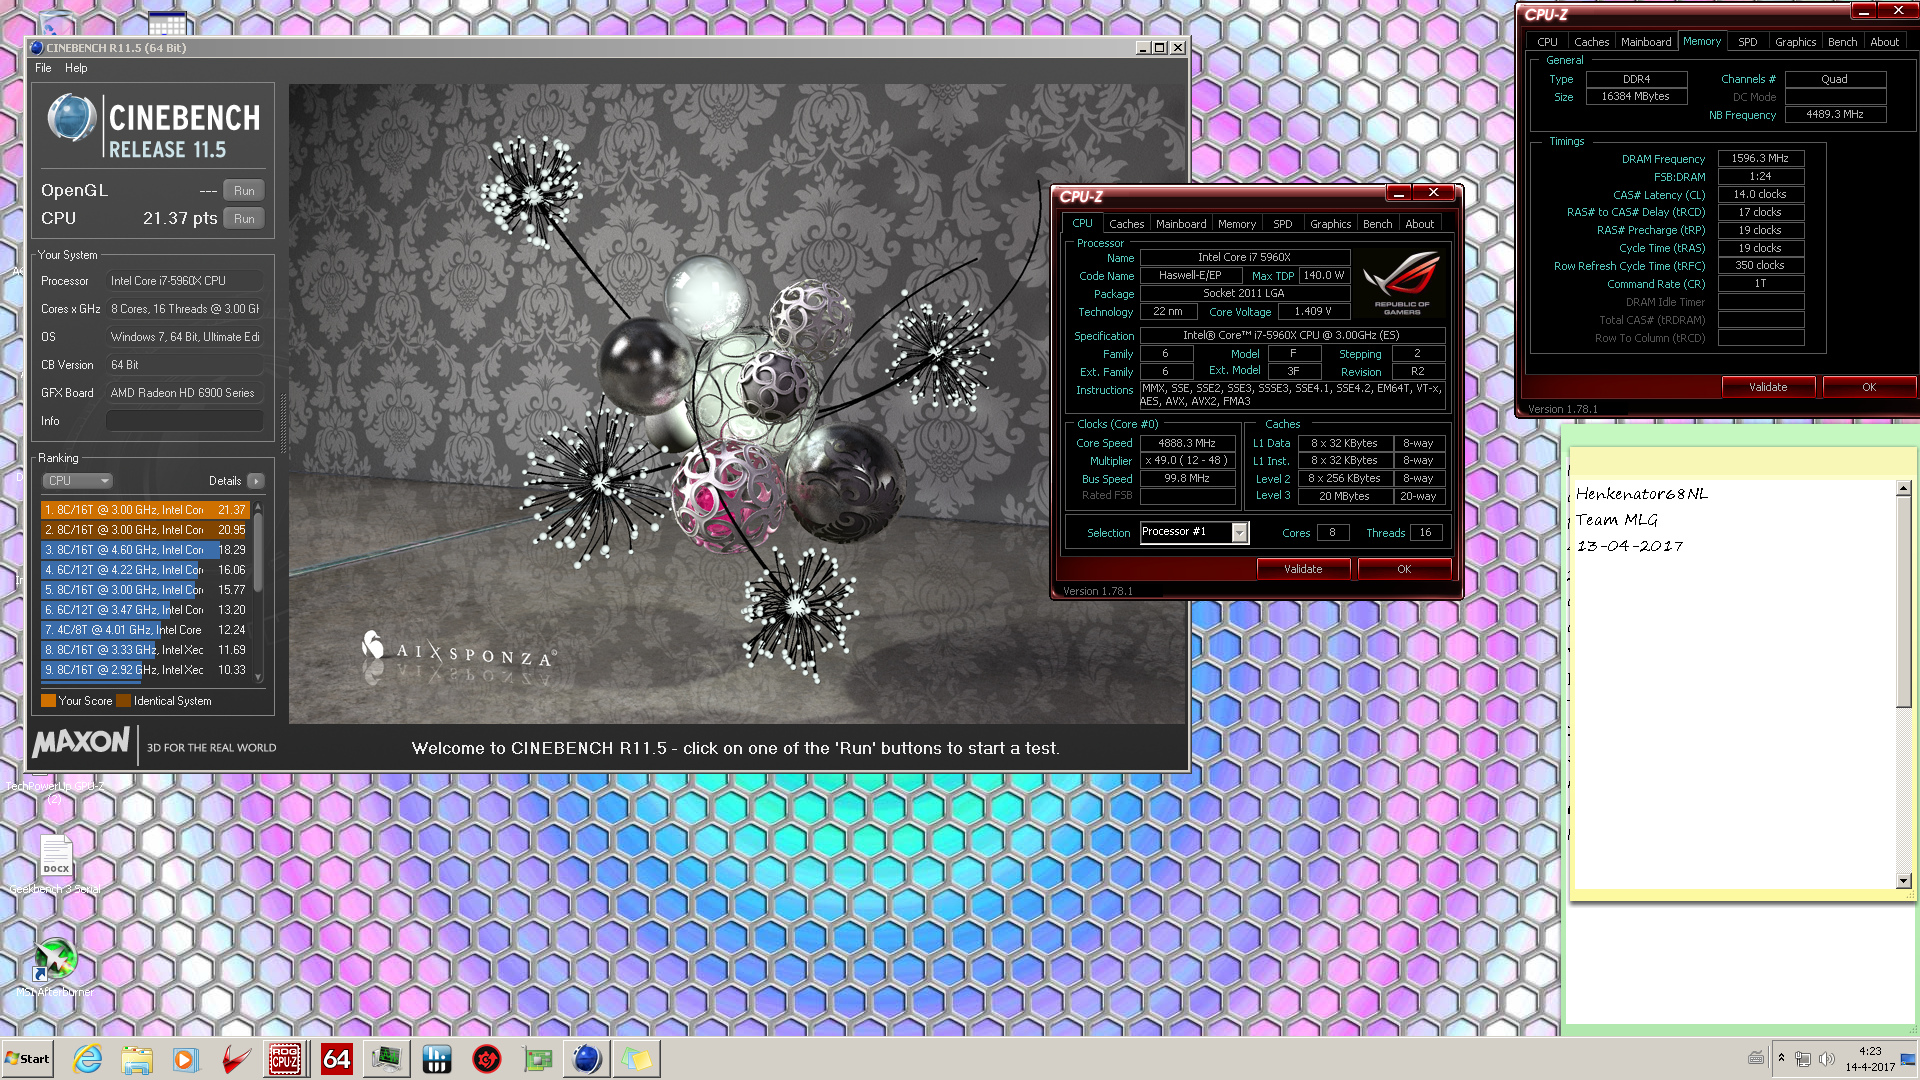Open About tab in front CPU-Z window

tap(1419, 224)
